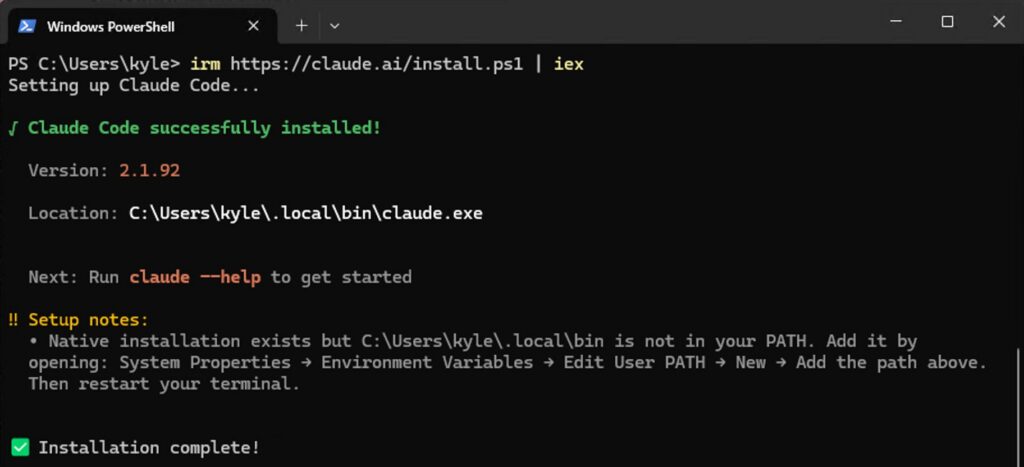Click the yellow warning marks before Setup notes
This screenshot has width=1024, height=467.
click(x=13, y=320)
